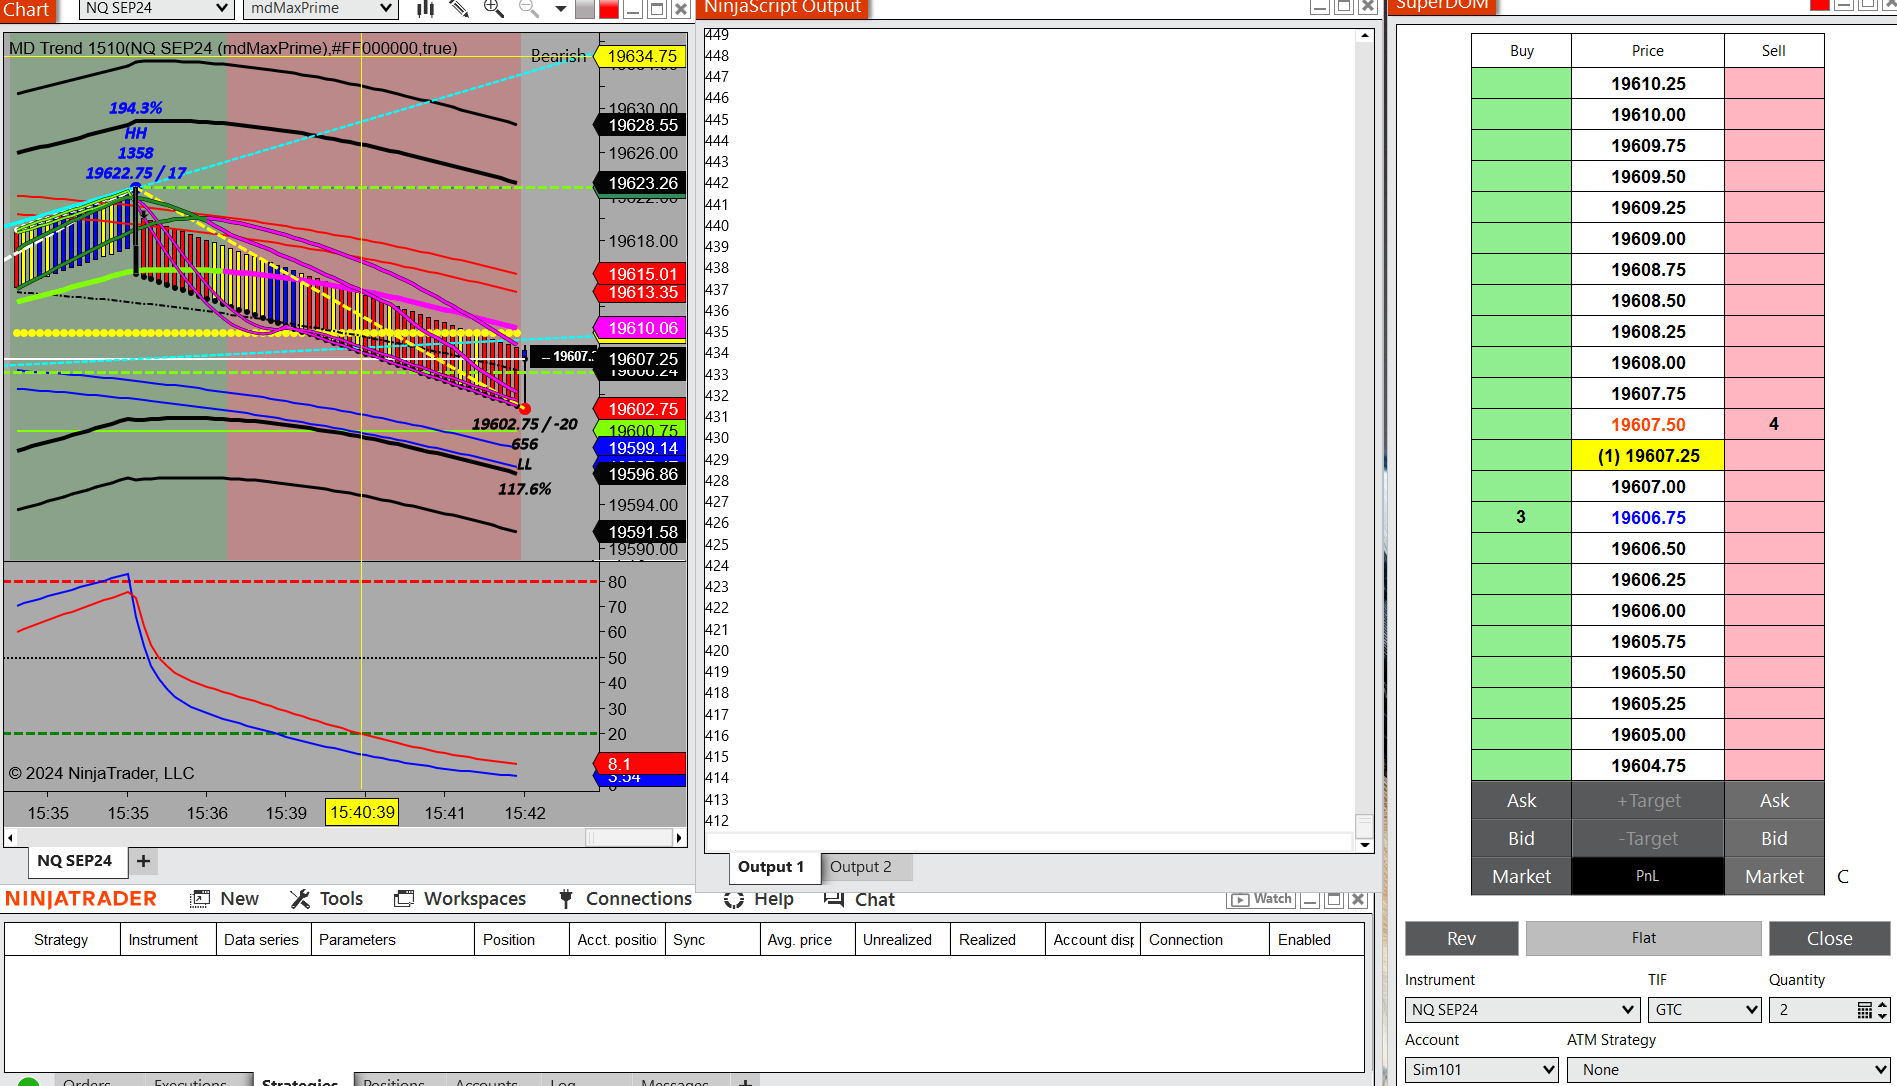
Task: Click the green connection status indicator
Action: 28,1082
